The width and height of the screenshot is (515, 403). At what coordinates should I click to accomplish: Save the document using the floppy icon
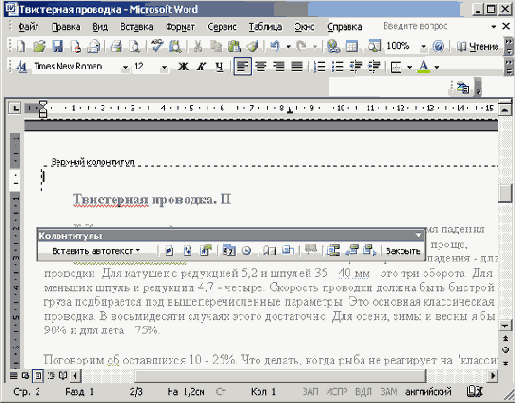(58, 46)
